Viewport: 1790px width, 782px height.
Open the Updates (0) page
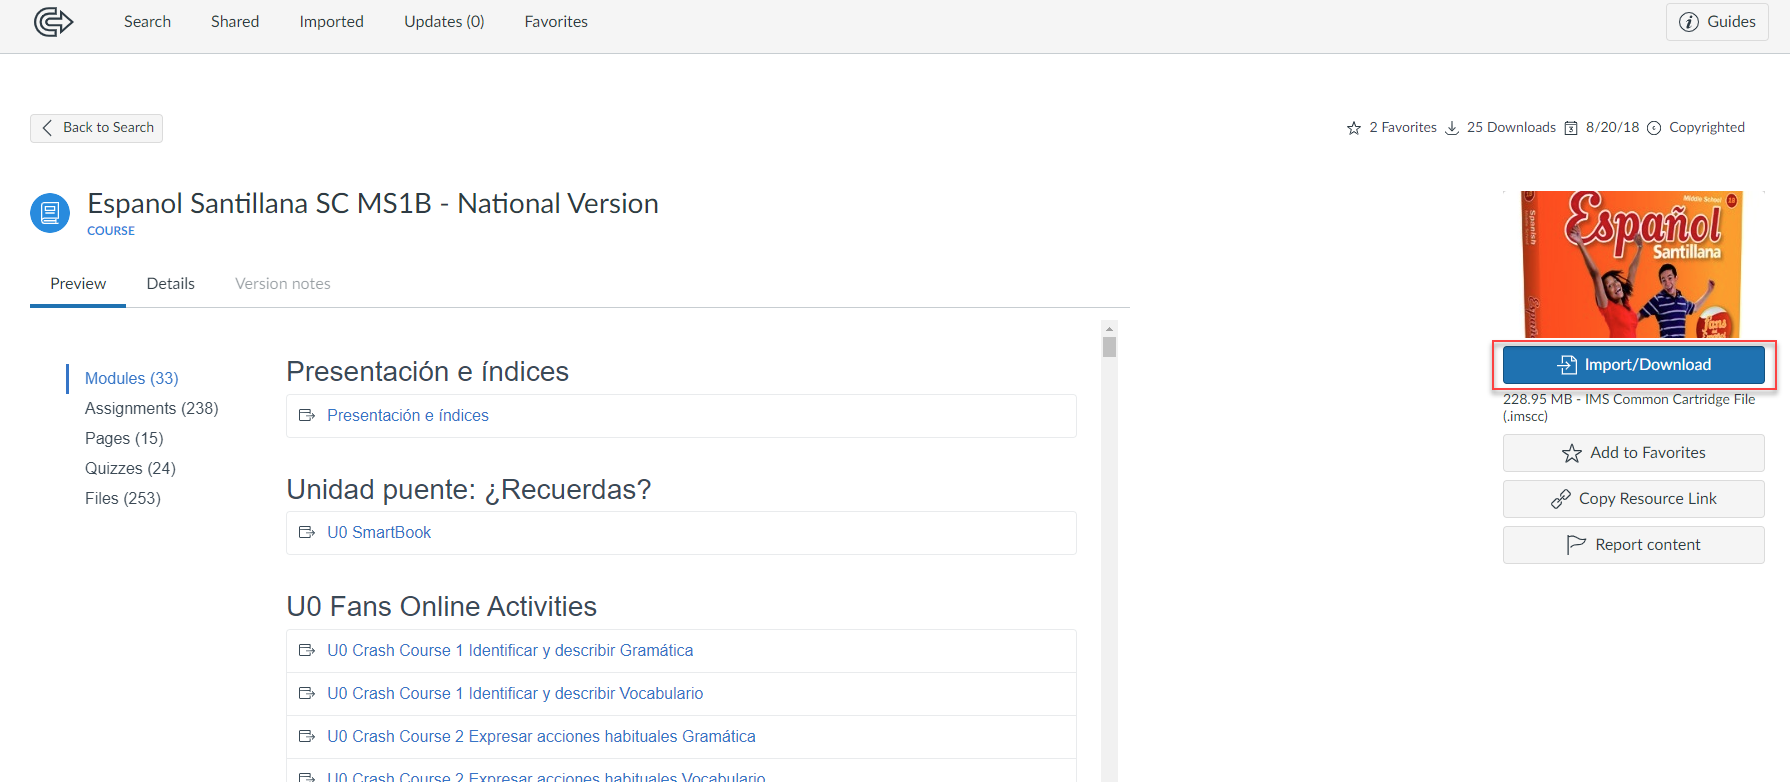point(444,21)
